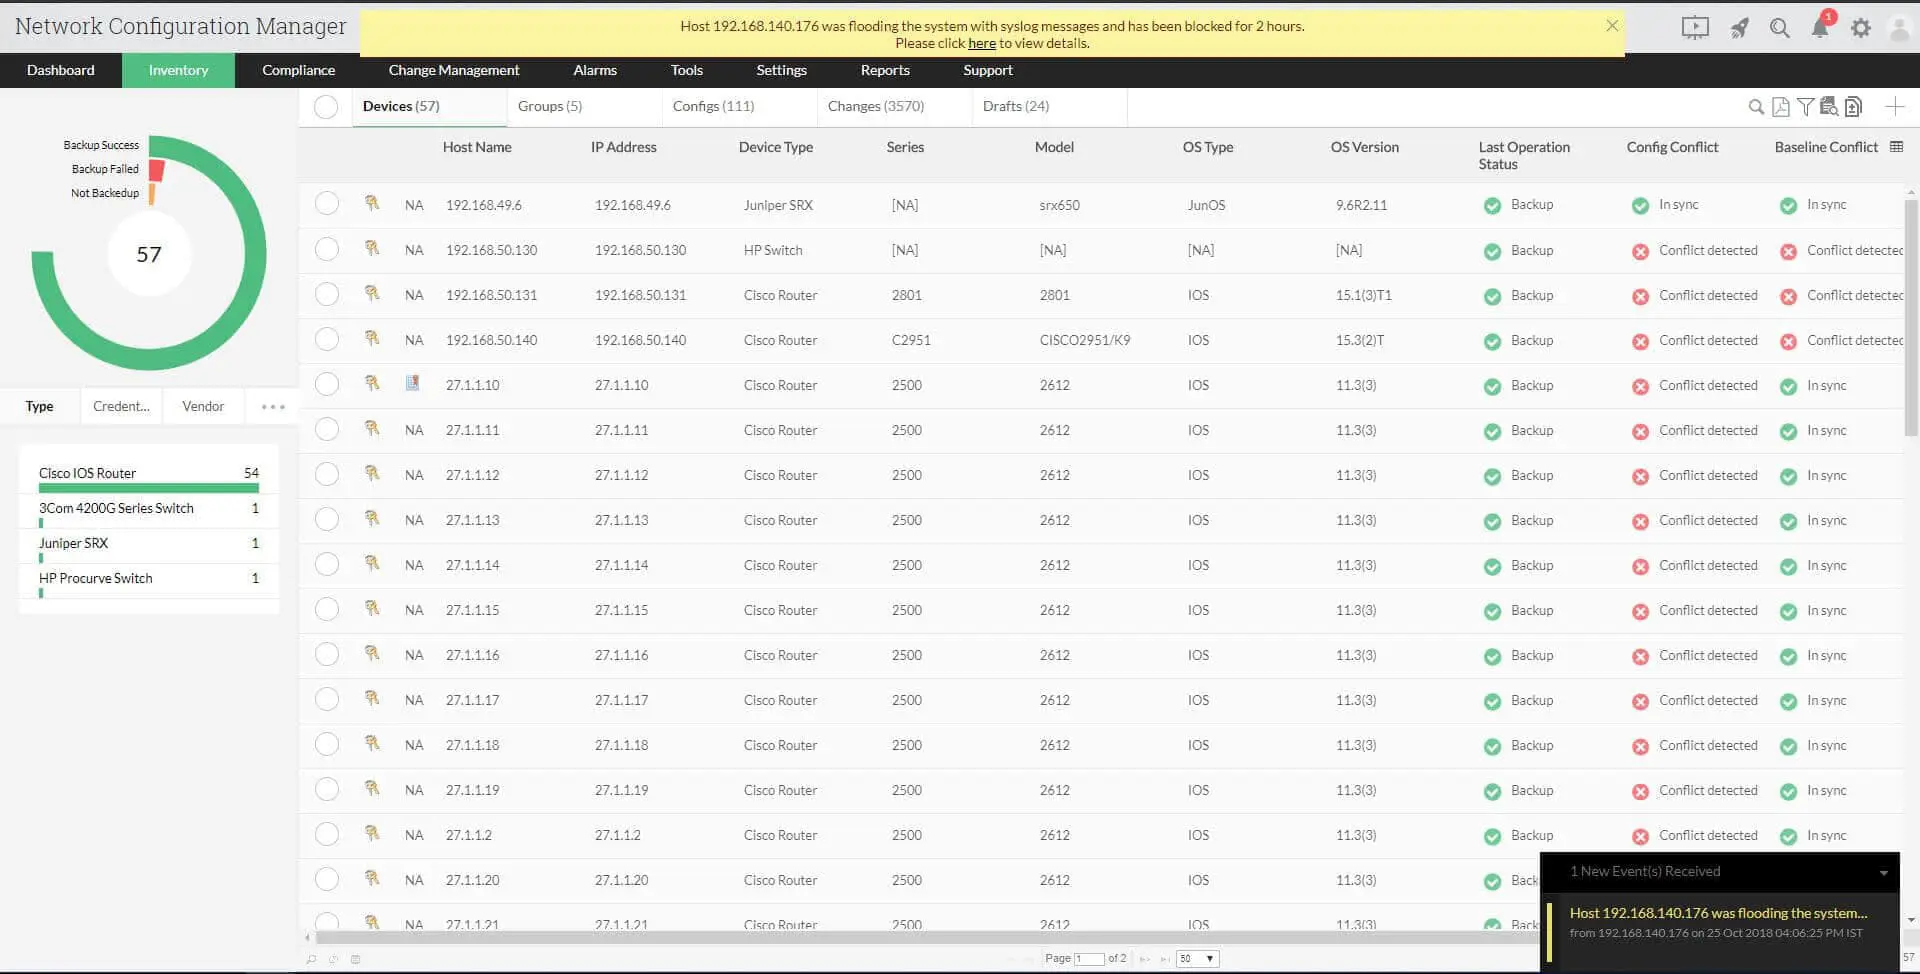The width and height of the screenshot is (1920, 974).
Task: Open the Compliance menu
Action: point(297,70)
